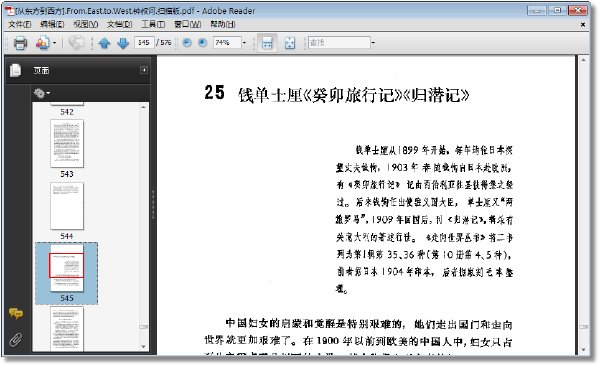Image resolution: width=600 pixels, height=366 pixels.
Task: Click the thumbnail label 542
Action: coord(67,112)
